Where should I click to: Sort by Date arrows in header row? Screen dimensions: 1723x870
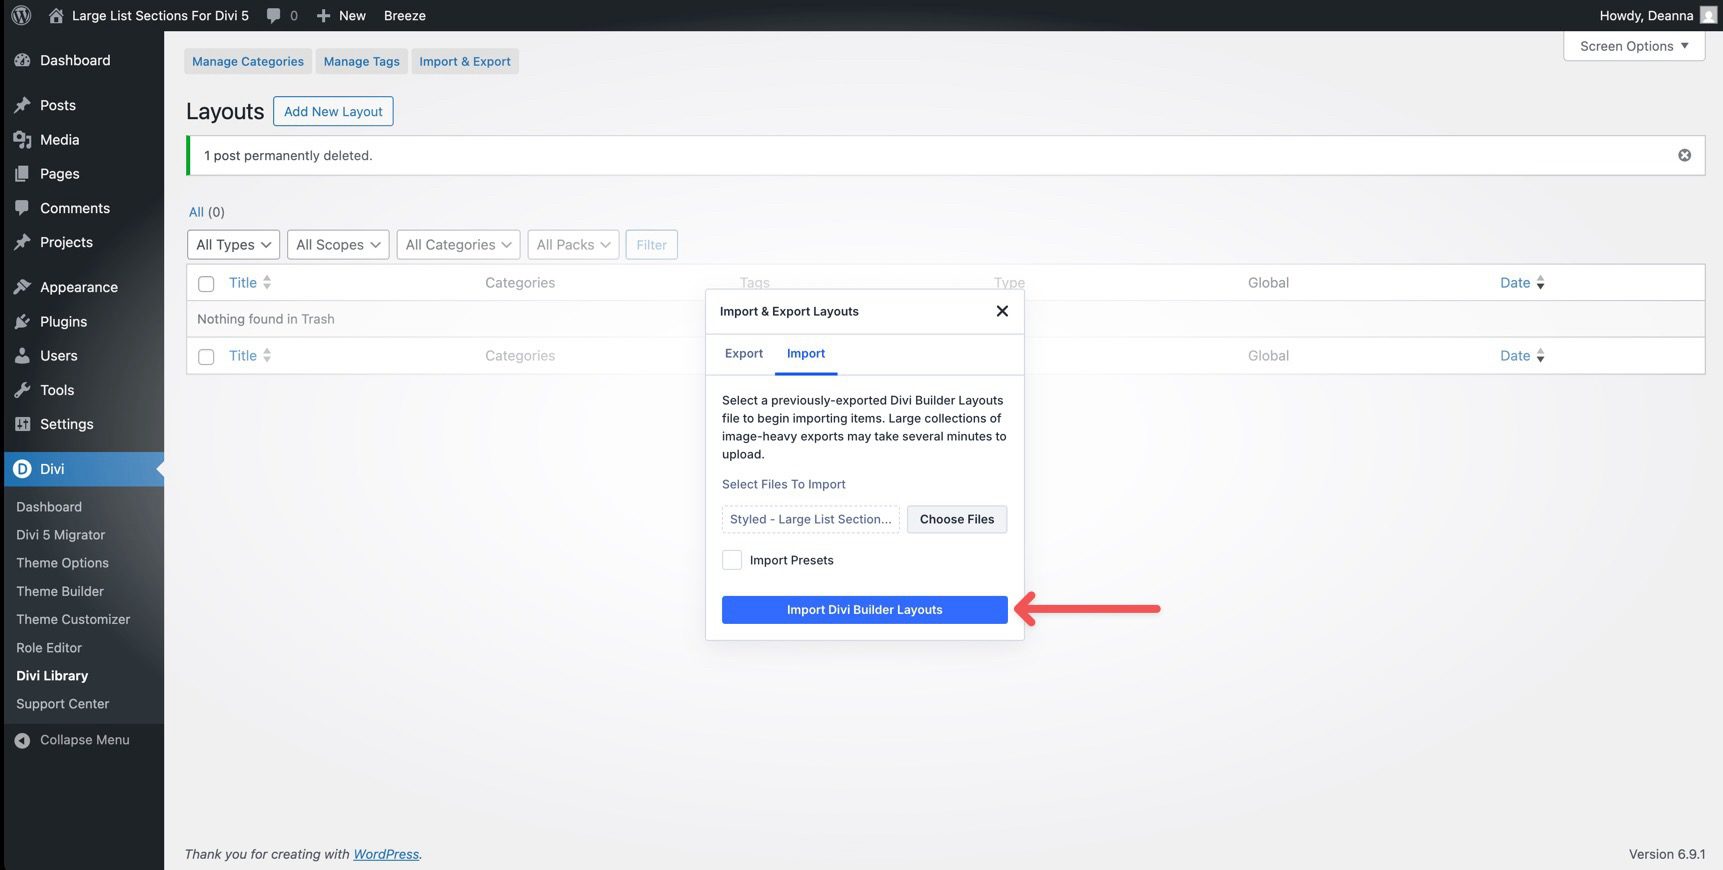tap(1540, 283)
